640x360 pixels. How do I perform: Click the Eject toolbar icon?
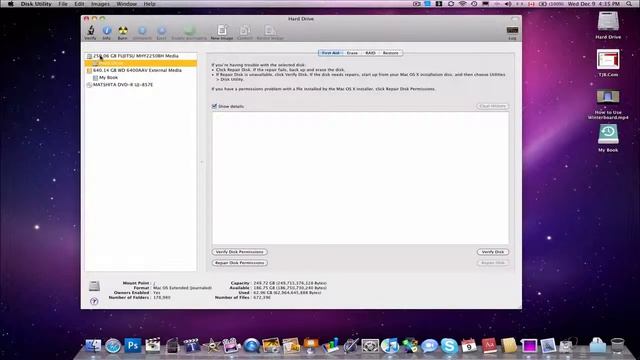pos(162,32)
